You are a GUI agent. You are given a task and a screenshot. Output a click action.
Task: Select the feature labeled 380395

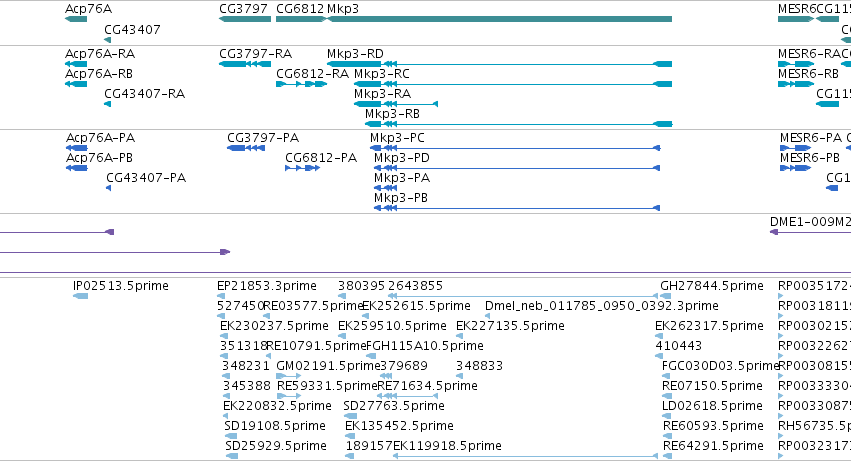click(361, 286)
